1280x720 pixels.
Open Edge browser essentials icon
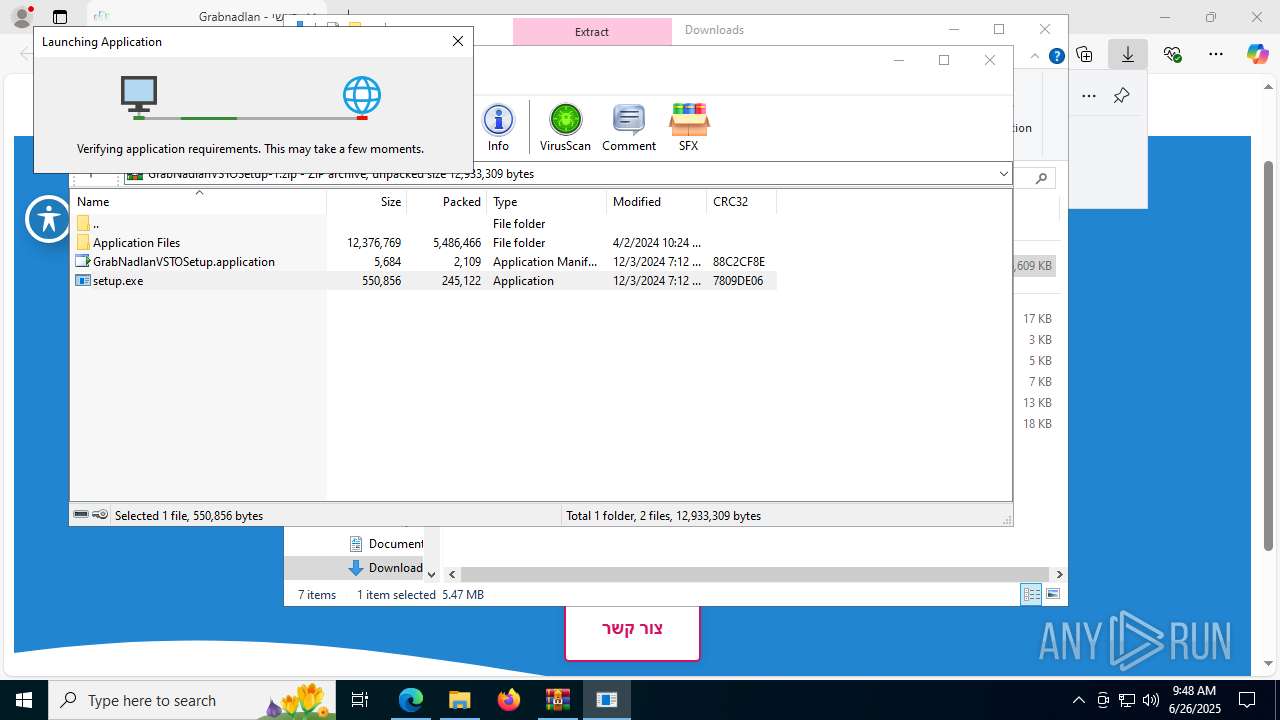tap(1172, 54)
